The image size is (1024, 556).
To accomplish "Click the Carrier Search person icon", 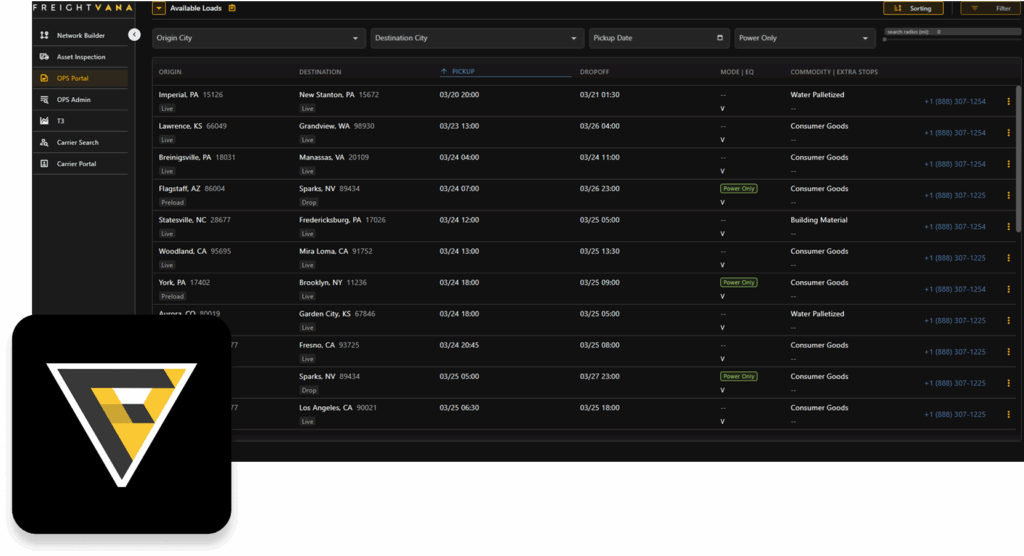I will 44,142.
